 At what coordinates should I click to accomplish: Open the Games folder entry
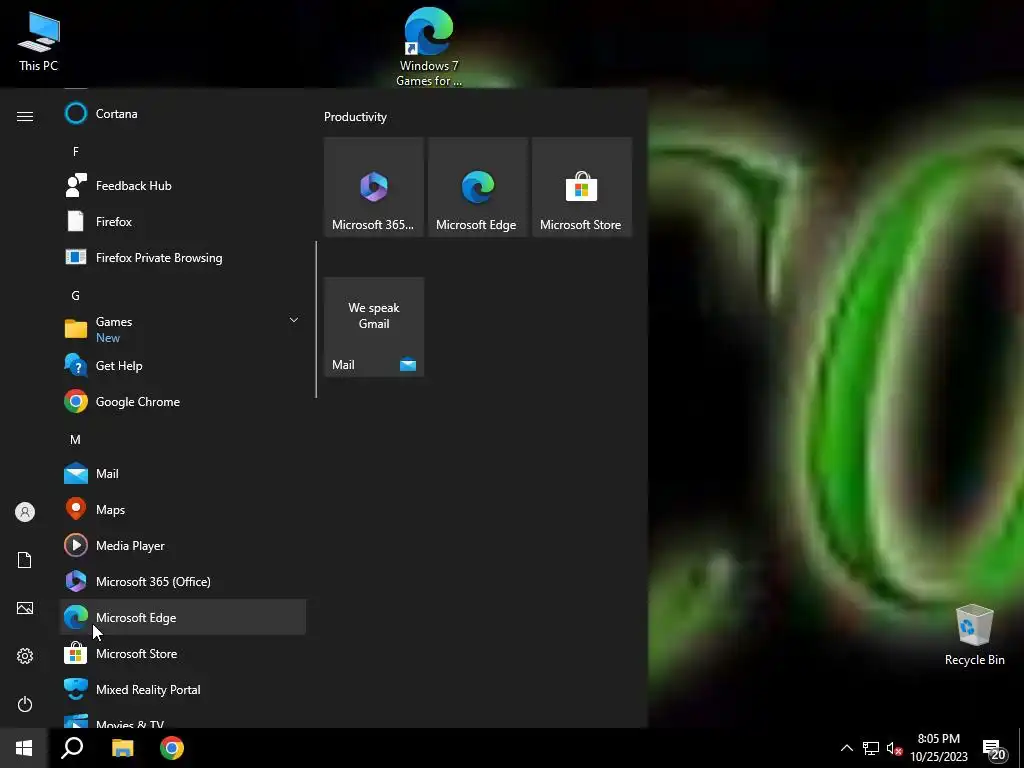(x=183, y=329)
